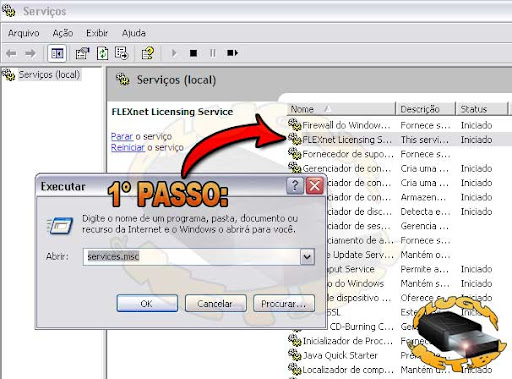
Task: Click the Serviços window title bar icon
Action: [9, 11]
